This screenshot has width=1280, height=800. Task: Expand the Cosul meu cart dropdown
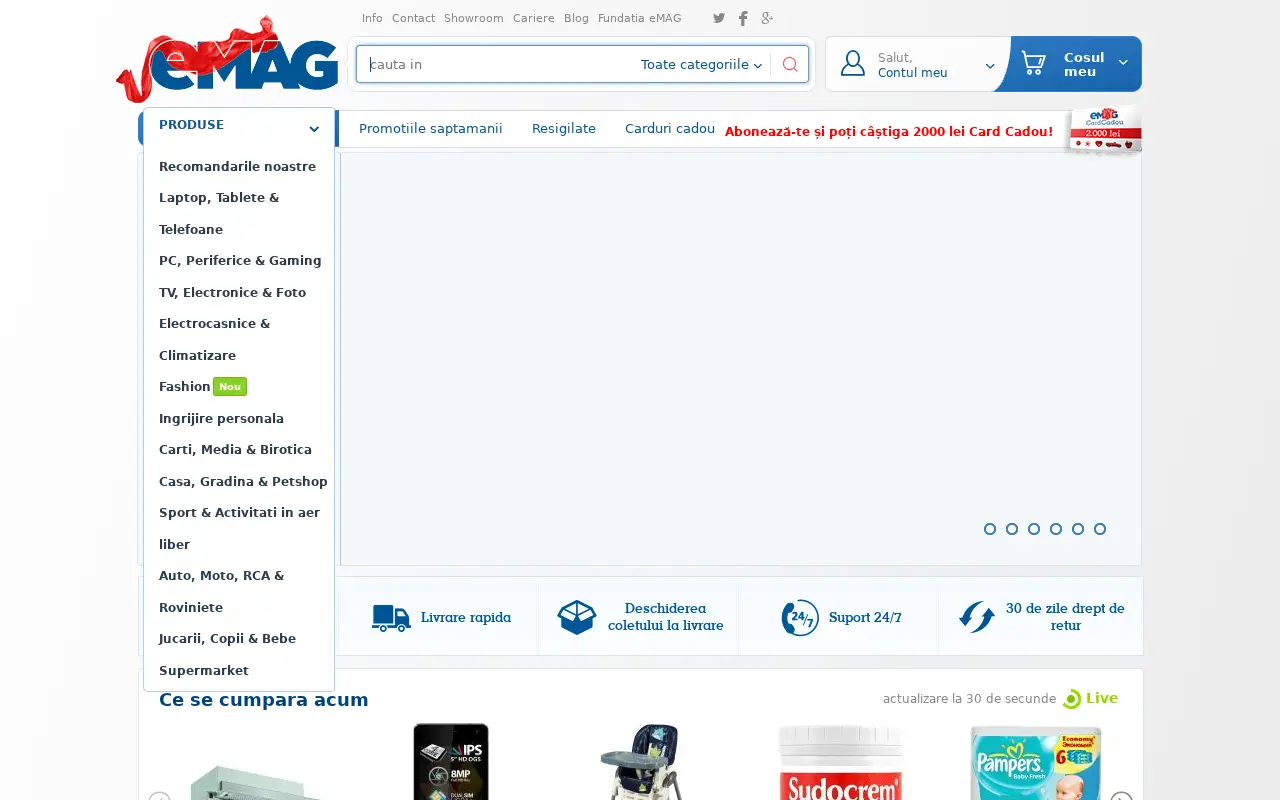(x=1123, y=63)
